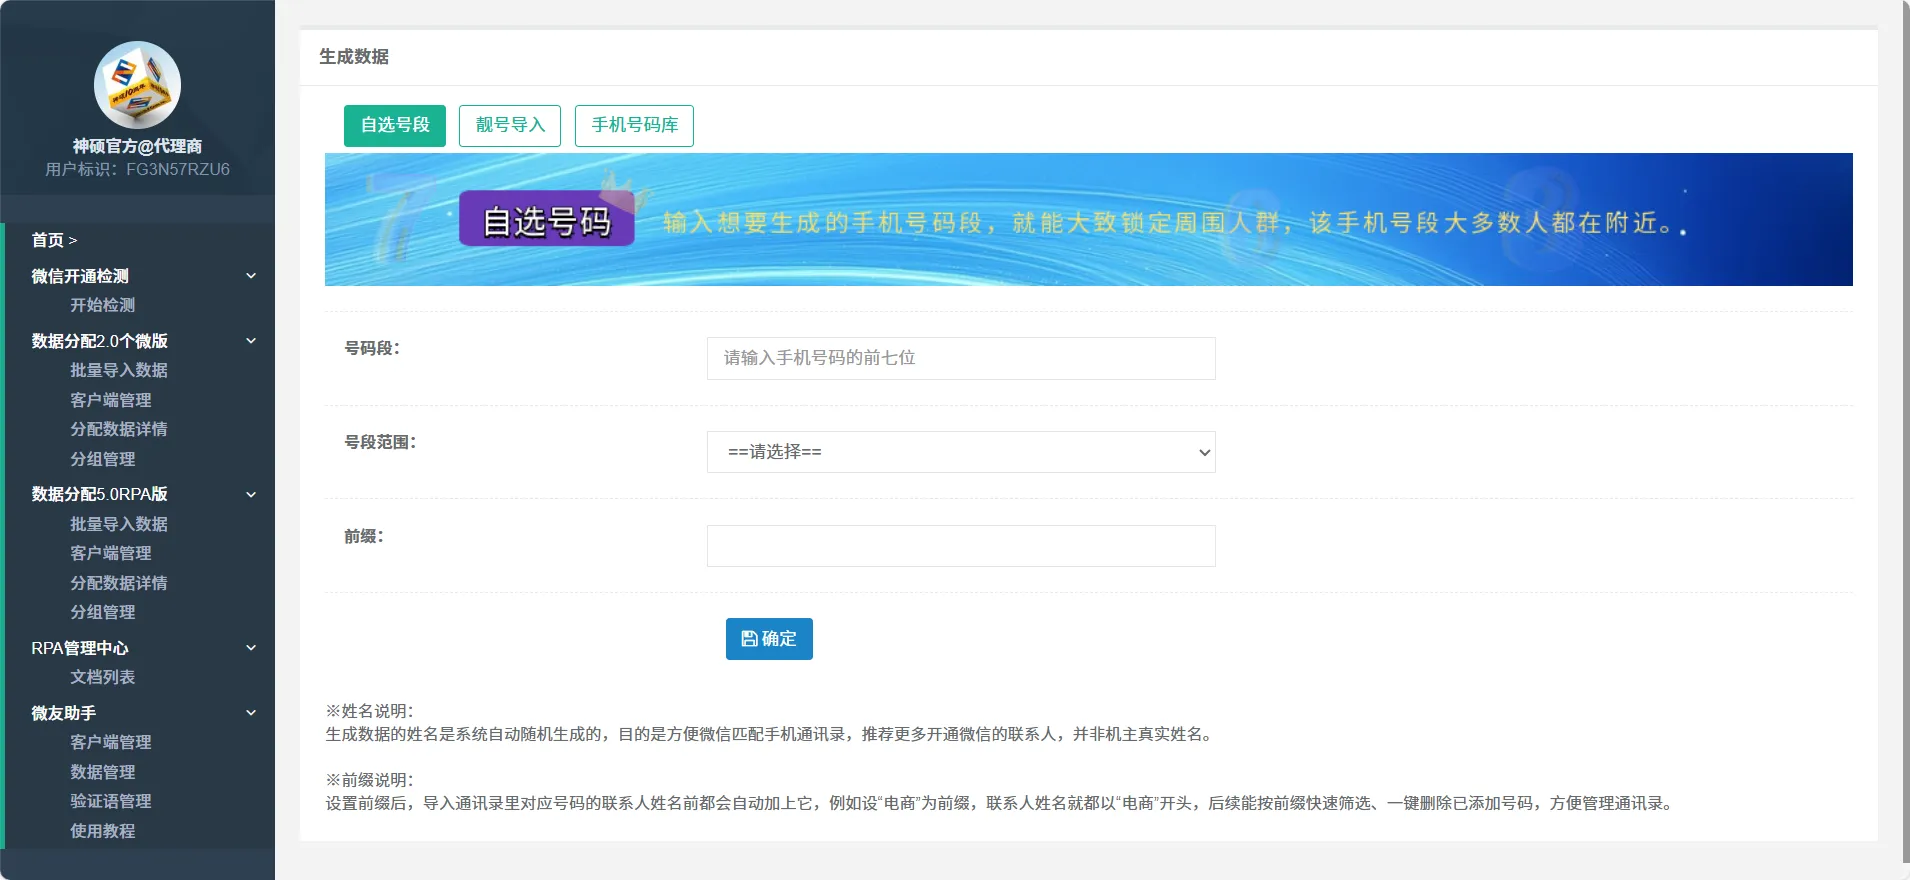Collapse the 数据分配5.0RPA版 section chevron
The image size is (1910, 880).
point(251,494)
